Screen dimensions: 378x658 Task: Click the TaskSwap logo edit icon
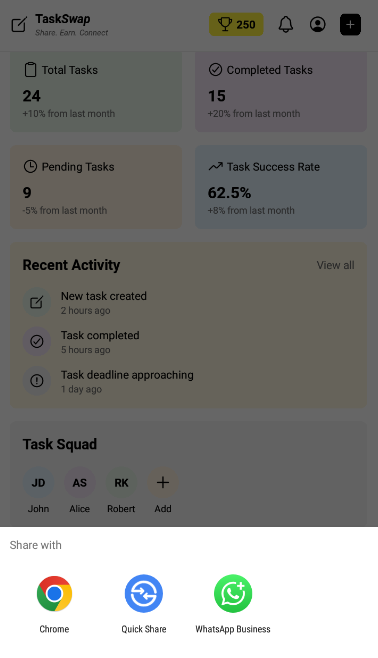19,24
